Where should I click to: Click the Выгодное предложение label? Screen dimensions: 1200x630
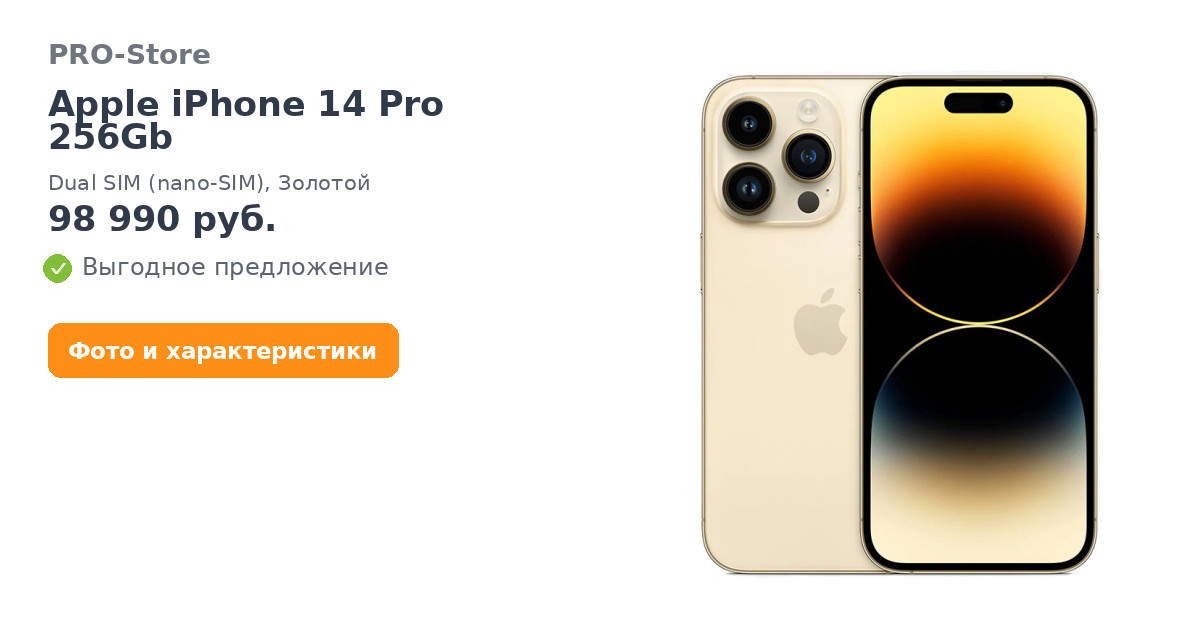click(x=235, y=267)
